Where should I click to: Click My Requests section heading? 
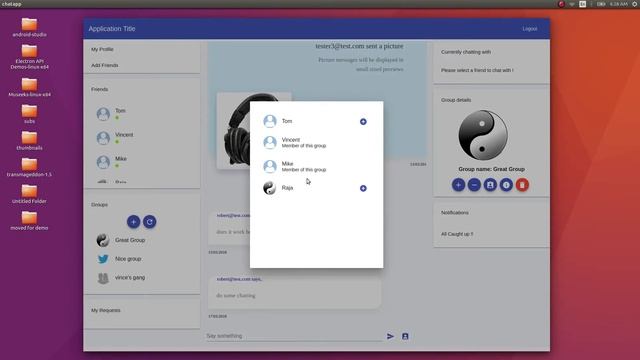click(x=106, y=310)
